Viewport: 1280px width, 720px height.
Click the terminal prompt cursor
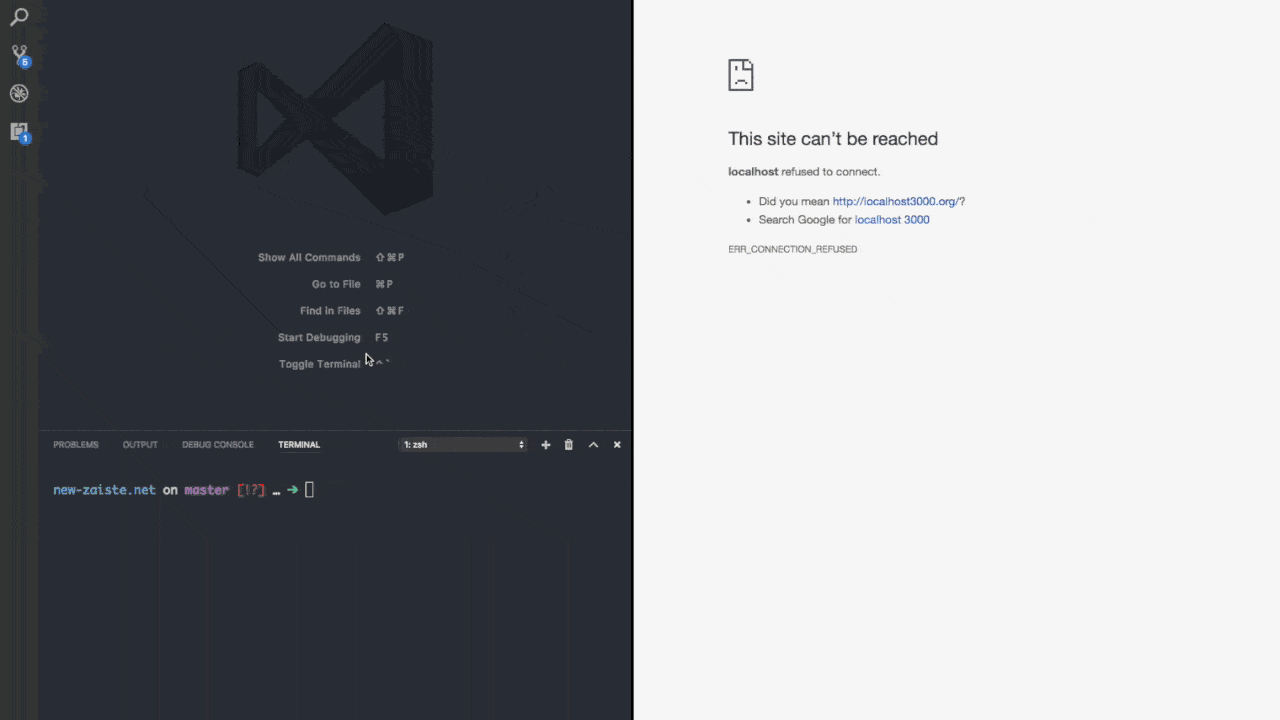(x=310, y=490)
